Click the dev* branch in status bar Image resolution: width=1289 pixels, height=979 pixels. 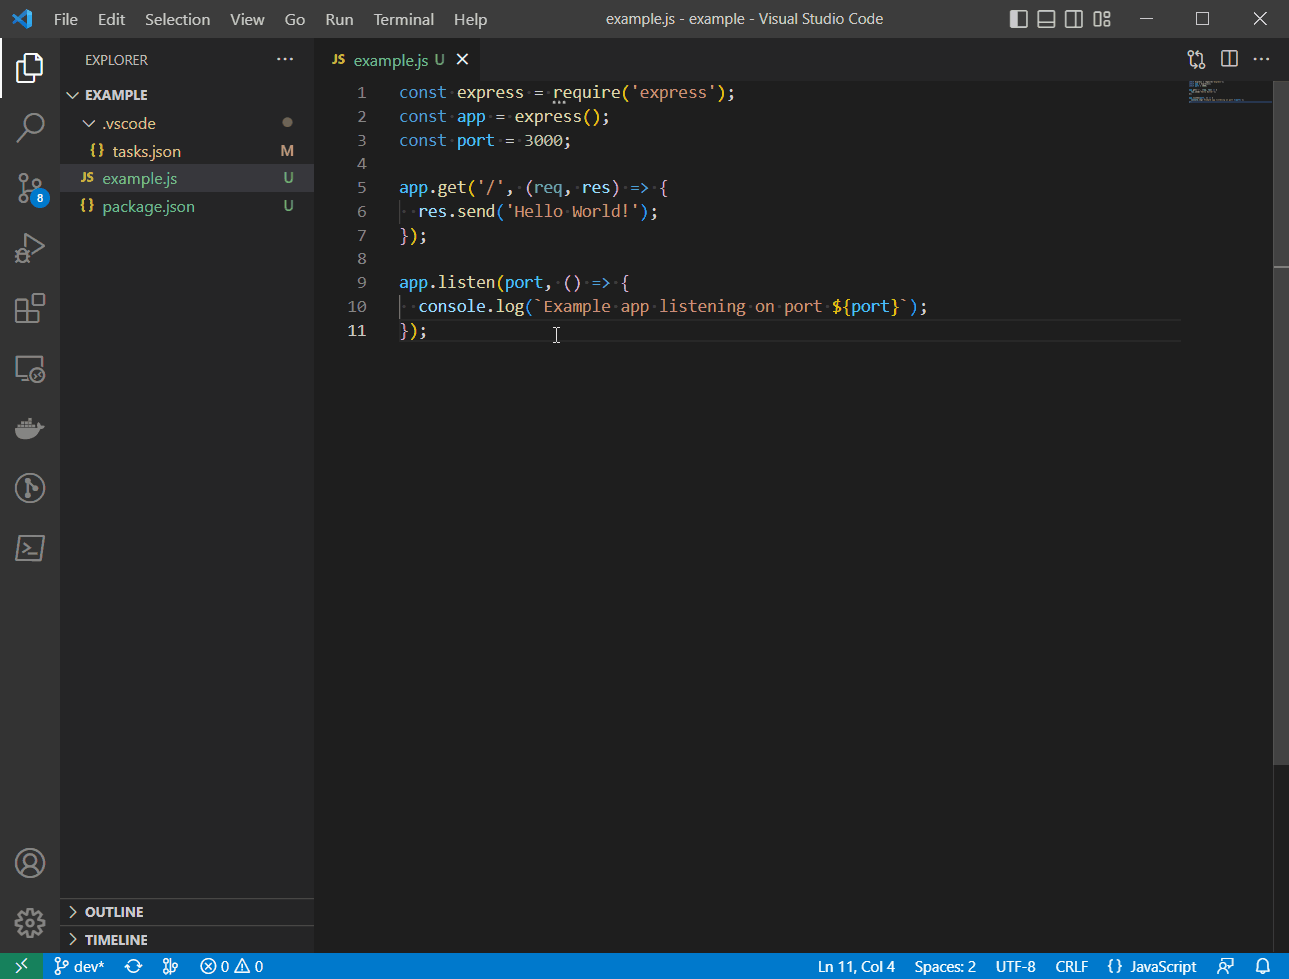[79, 966]
